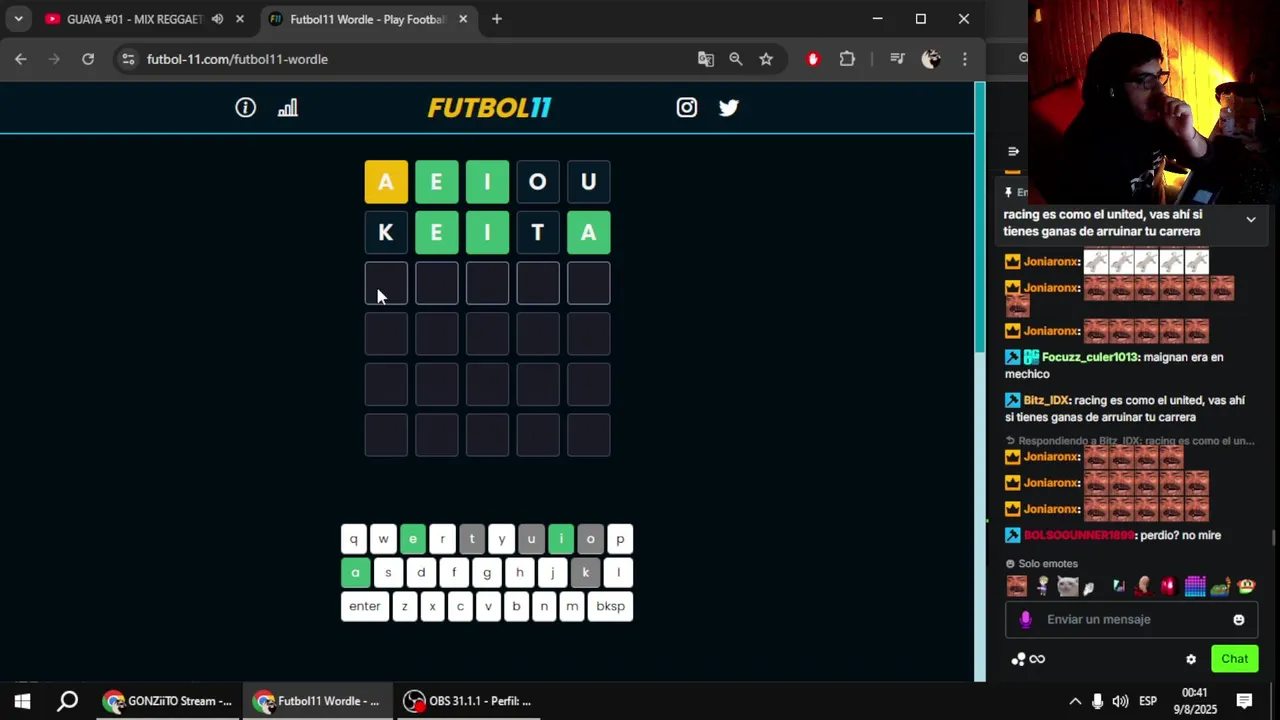
Task: Click the FUTBOL11 logo
Action: click(x=489, y=108)
